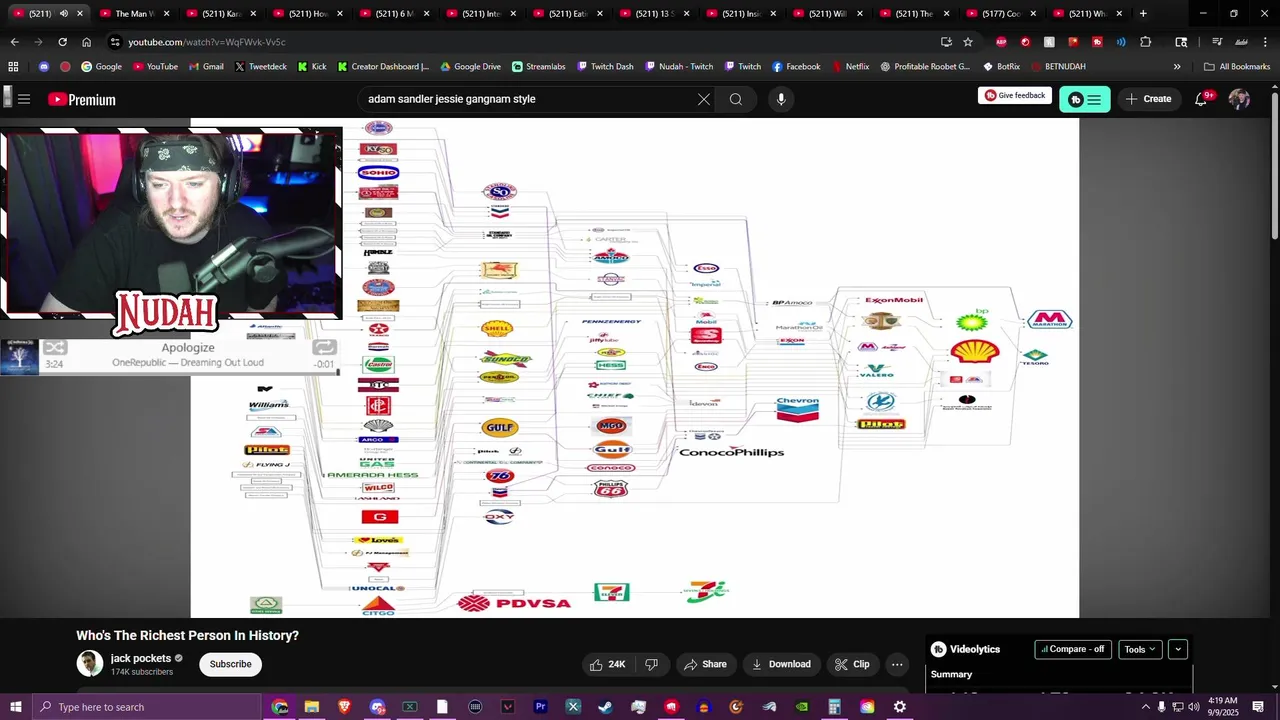Toggle repeat on the song overlay
This screenshot has height=720, width=1280.
pyautogui.click(x=324, y=348)
